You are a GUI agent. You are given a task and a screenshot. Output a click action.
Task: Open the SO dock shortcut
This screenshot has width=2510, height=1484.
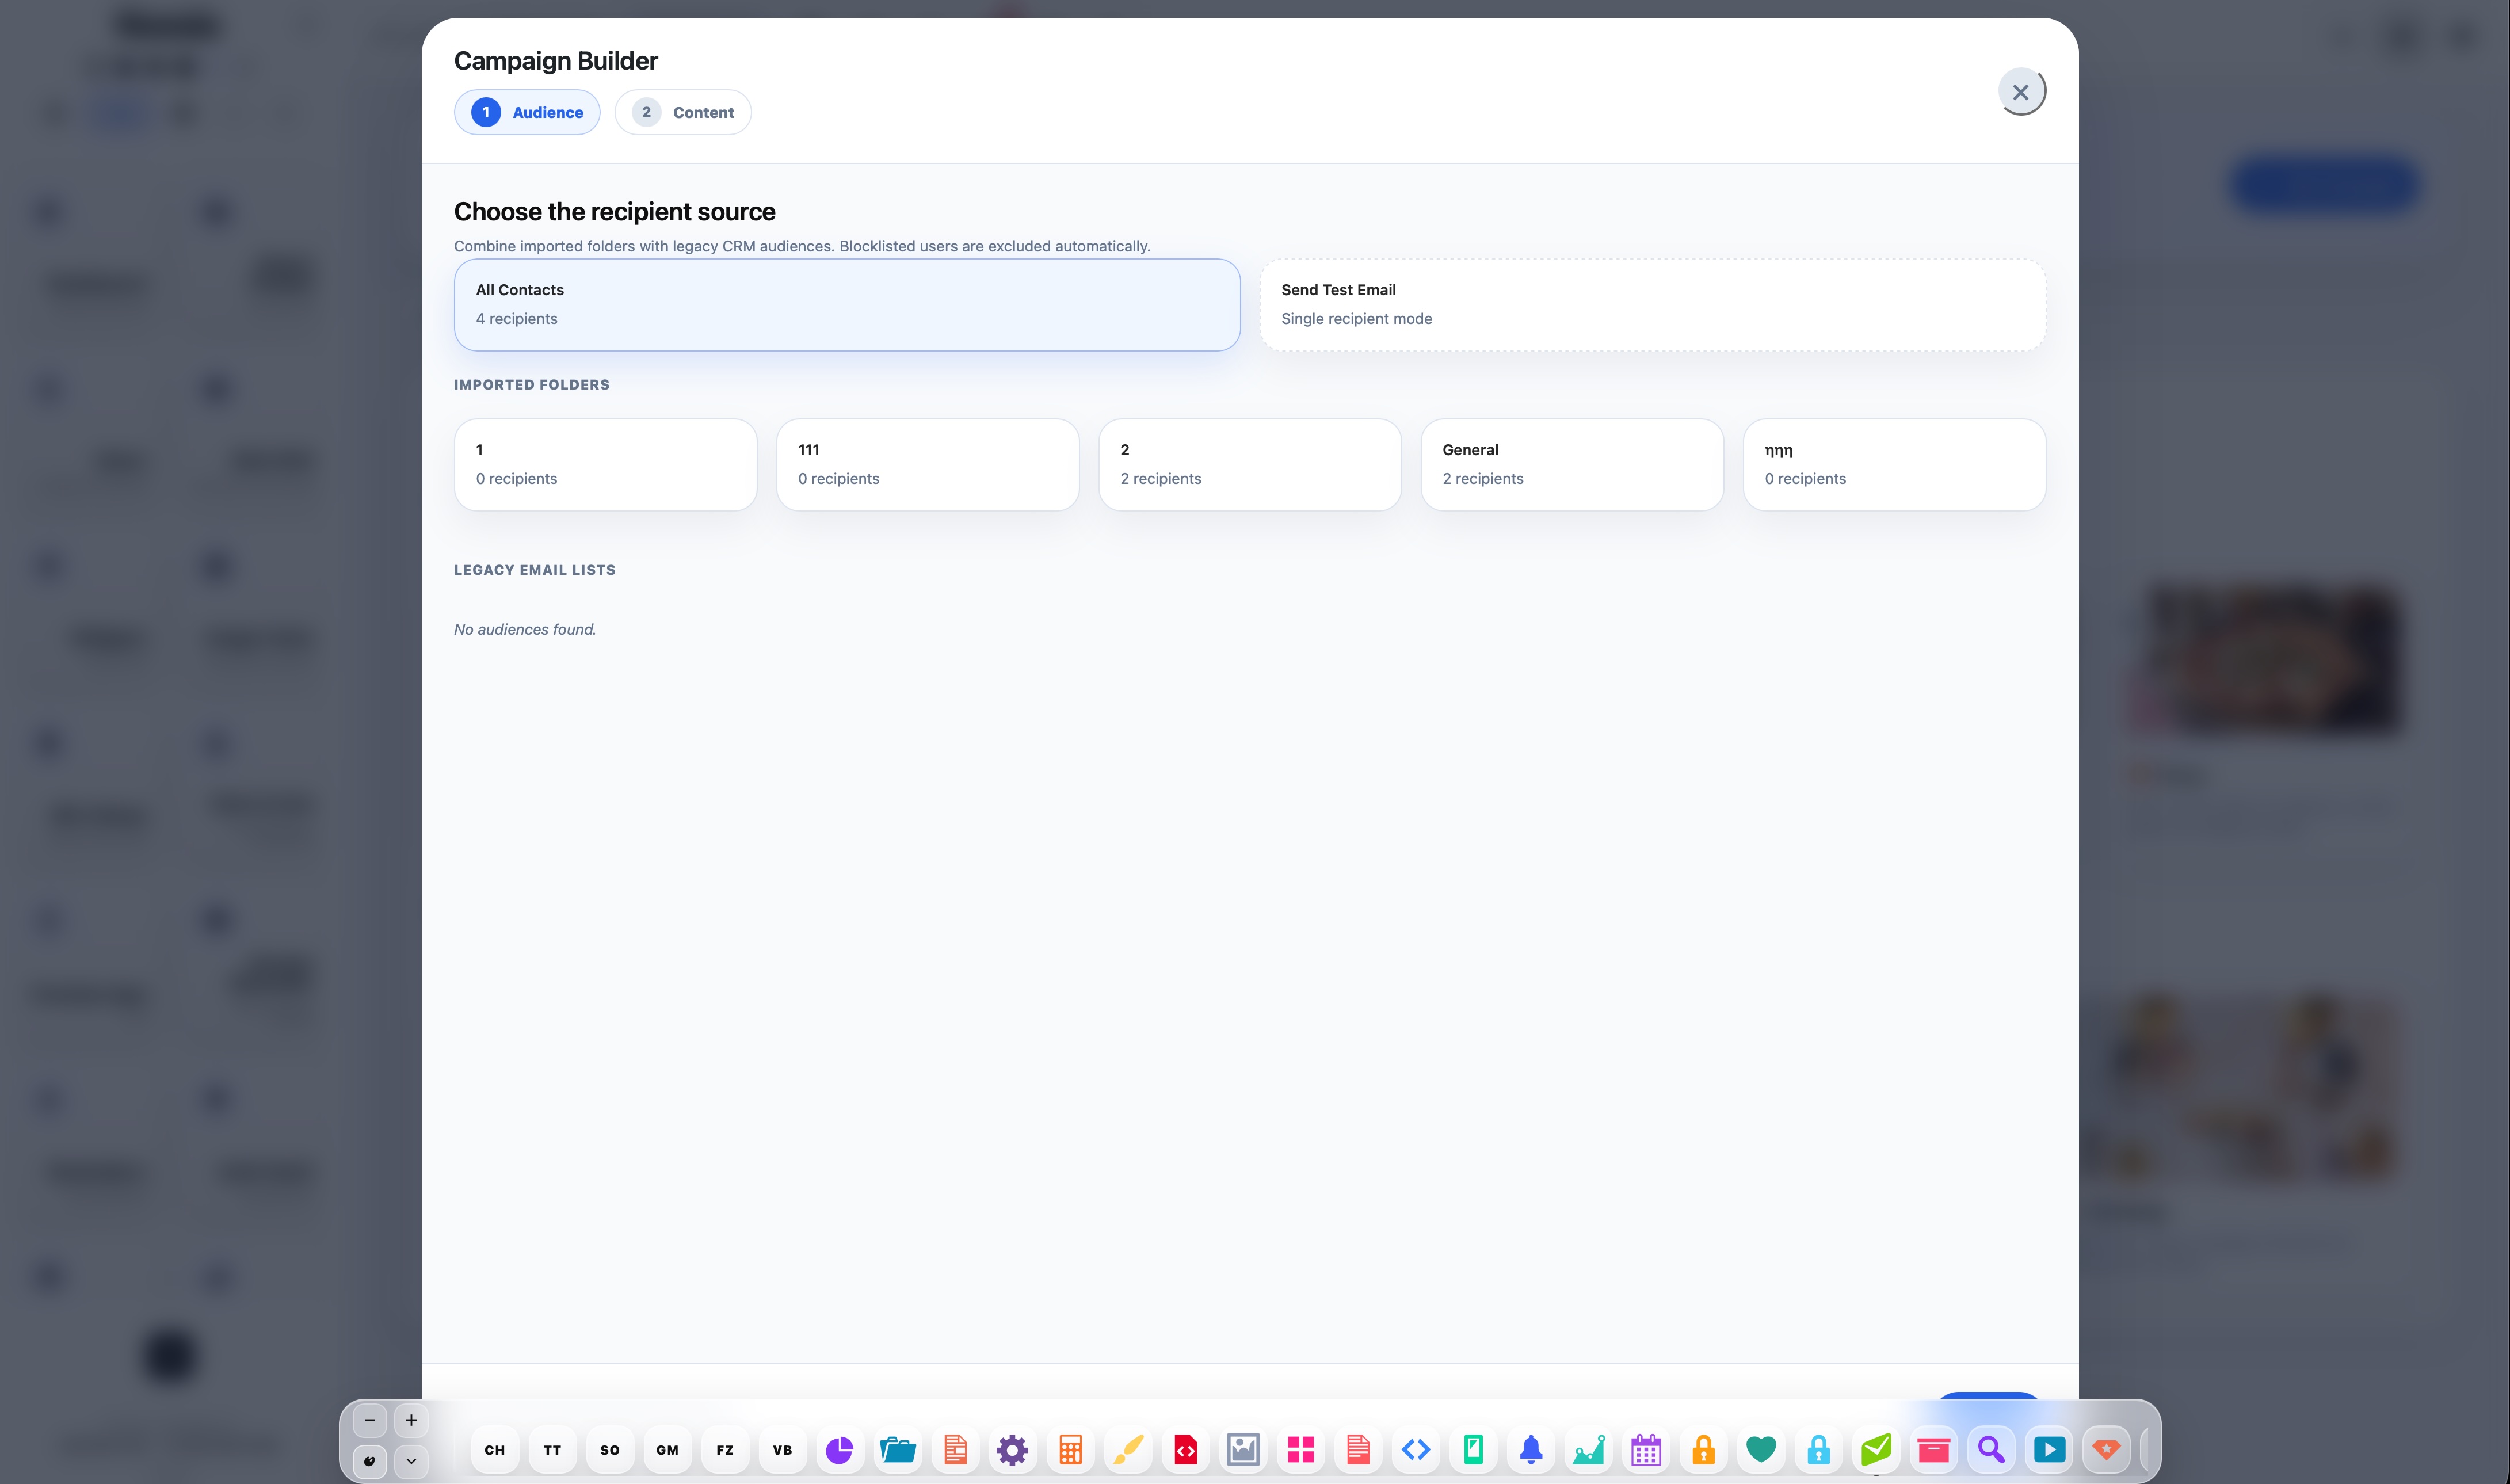[610, 1449]
